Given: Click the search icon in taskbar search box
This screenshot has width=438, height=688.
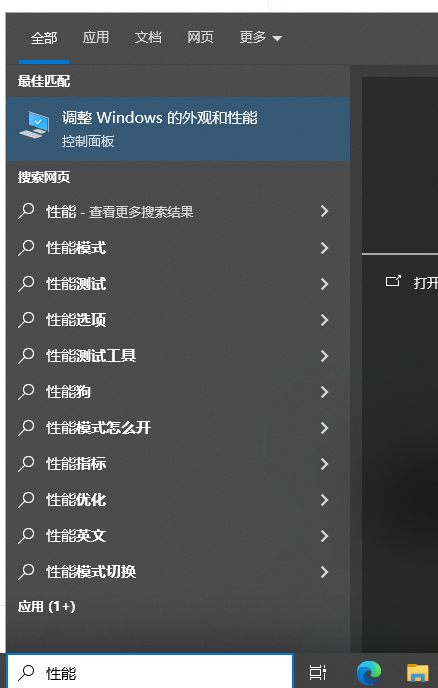Looking at the screenshot, I should 26,672.
